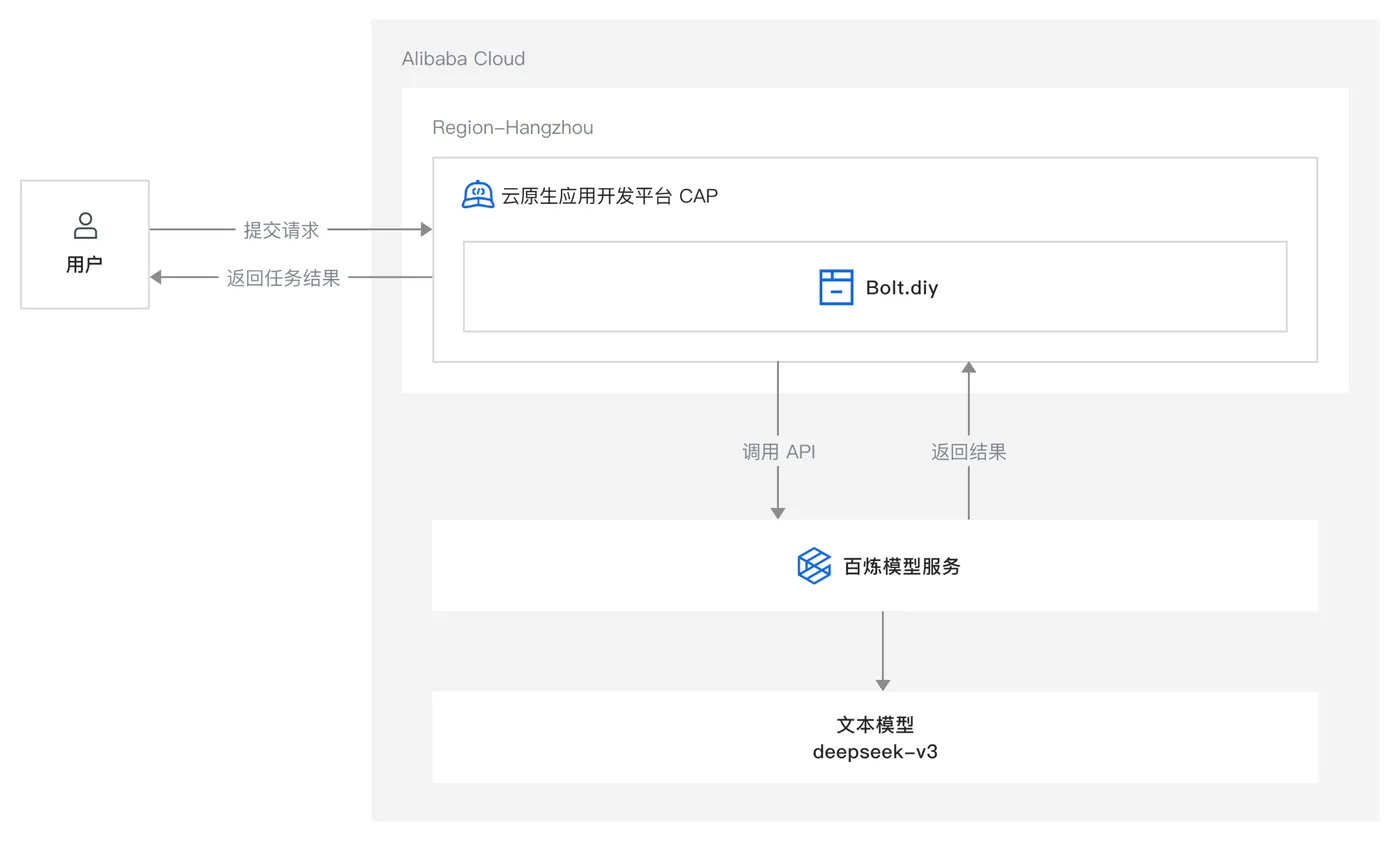Viewport: 1400px width, 845px height.
Task: Select the Alibaba Cloud label
Action: click(x=463, y=59)
